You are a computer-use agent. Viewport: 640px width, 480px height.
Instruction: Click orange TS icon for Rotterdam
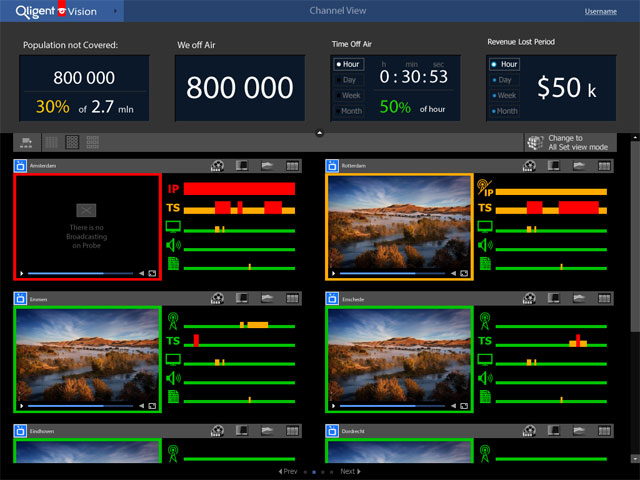click(x=485, y=208)
